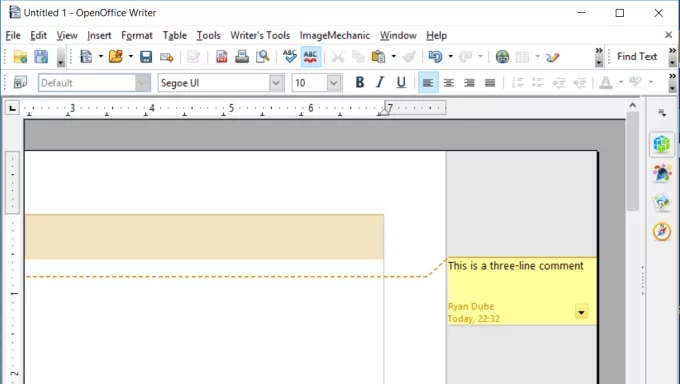This screenshot has width=680, height=384.
Task: Toggle Italic formatting
Action: click(x=380, y=82)
